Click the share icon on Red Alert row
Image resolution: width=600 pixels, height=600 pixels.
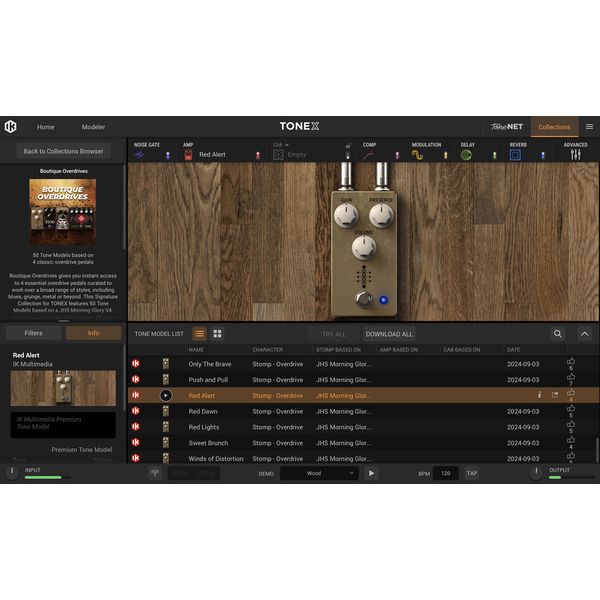point(554,395)
